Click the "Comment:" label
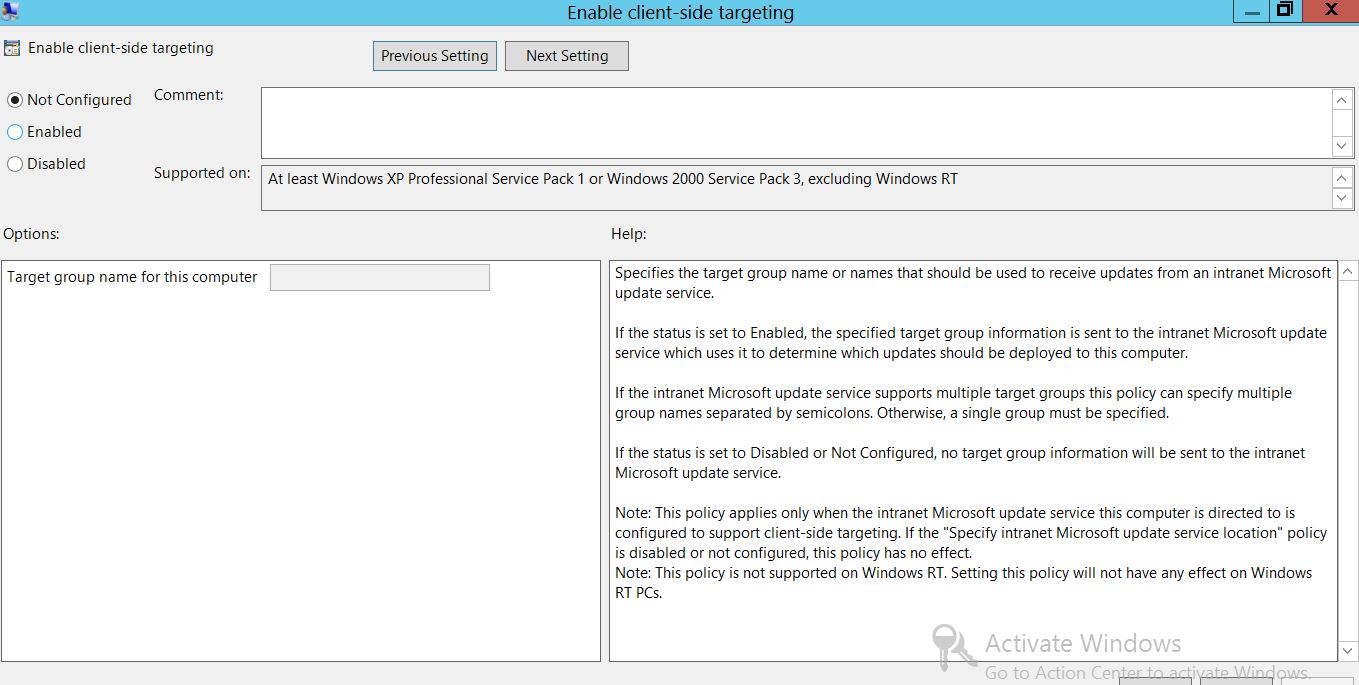Screen dimensions: 1359x685 click(x=189, y=95)
